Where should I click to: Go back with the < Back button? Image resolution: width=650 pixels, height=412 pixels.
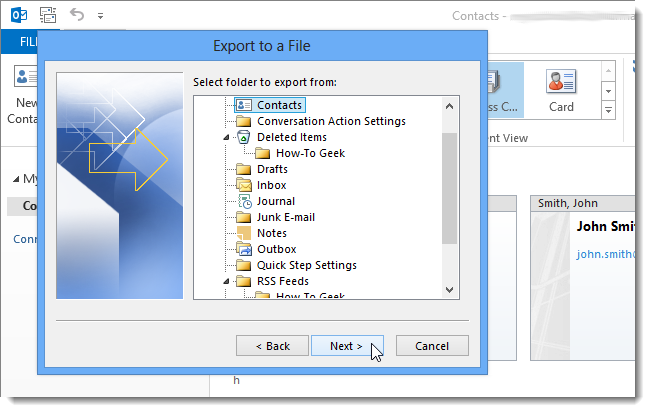tap(272, 346)
